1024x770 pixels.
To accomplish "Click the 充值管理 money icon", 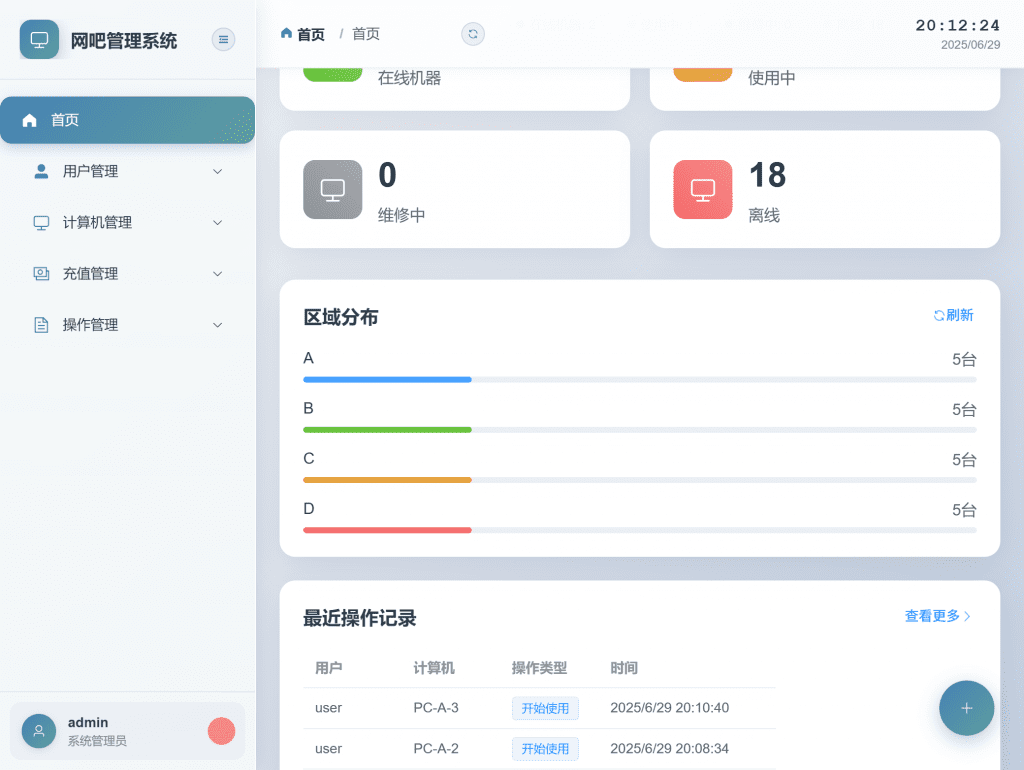I will click(x=41, y=274).
